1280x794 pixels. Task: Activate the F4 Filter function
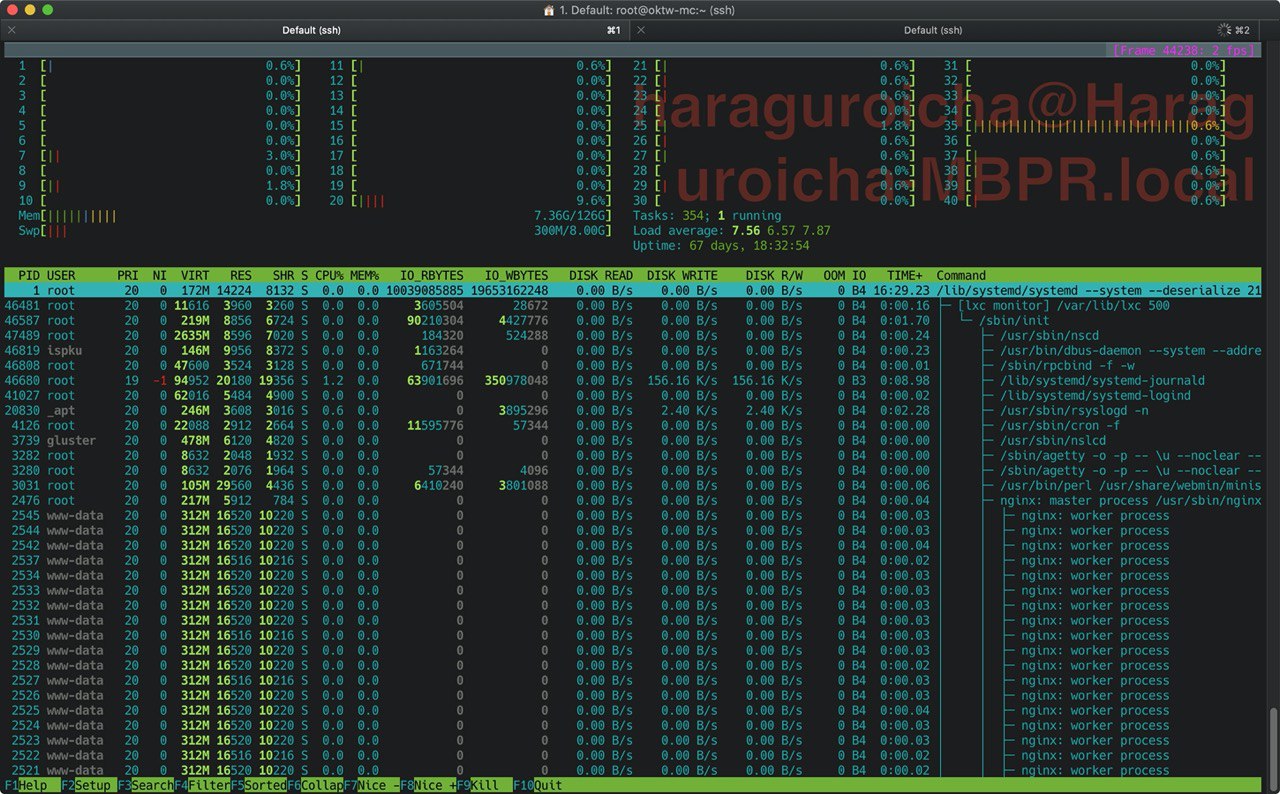point(203,786)
